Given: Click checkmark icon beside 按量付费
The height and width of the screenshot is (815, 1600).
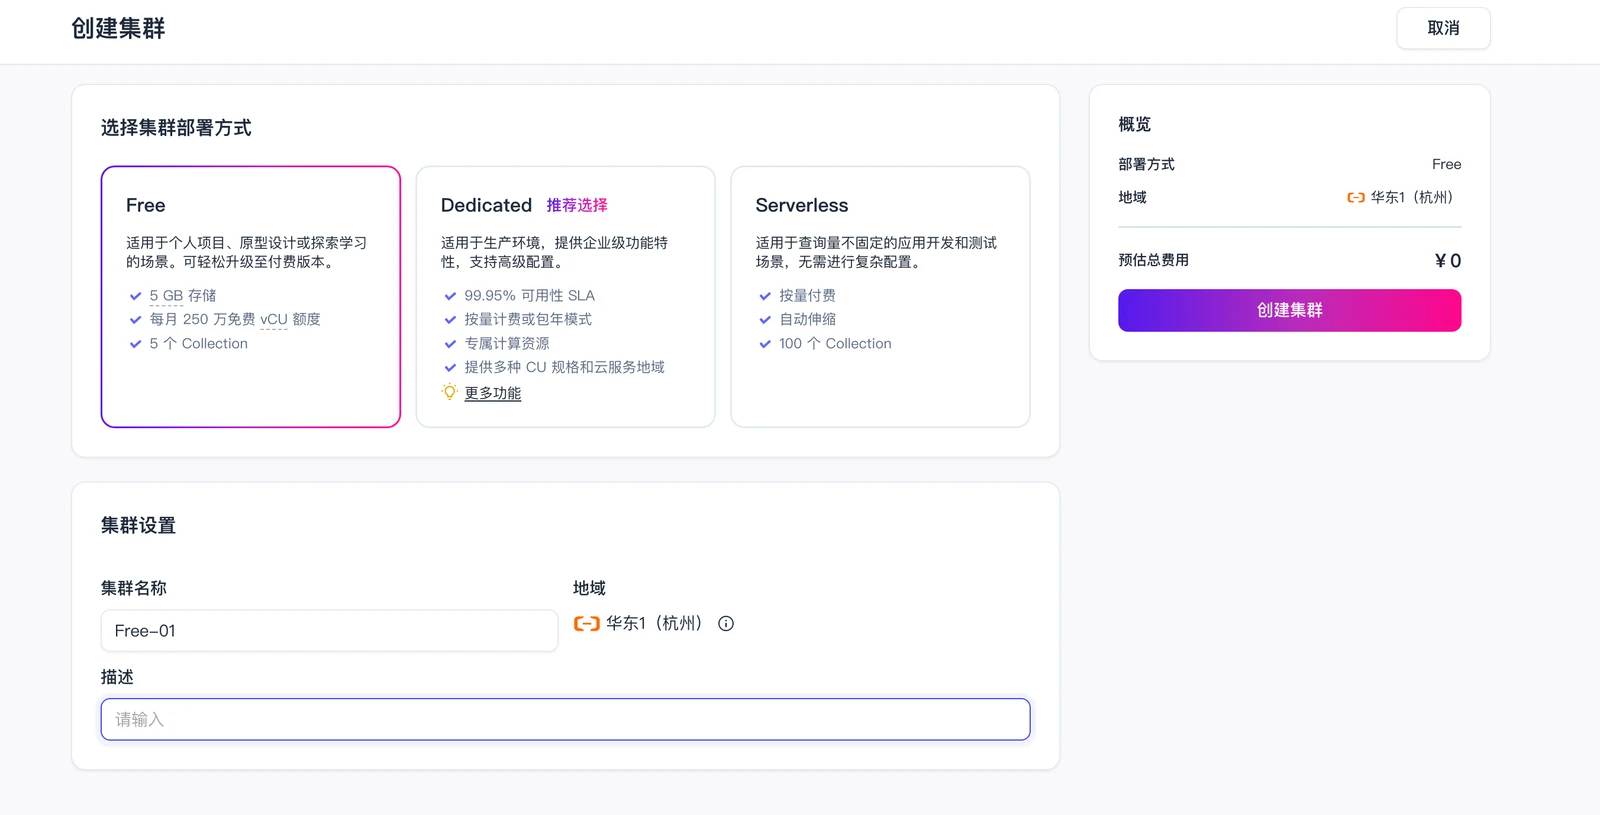Looking at the screenshot, I should [x=765, y=296].
